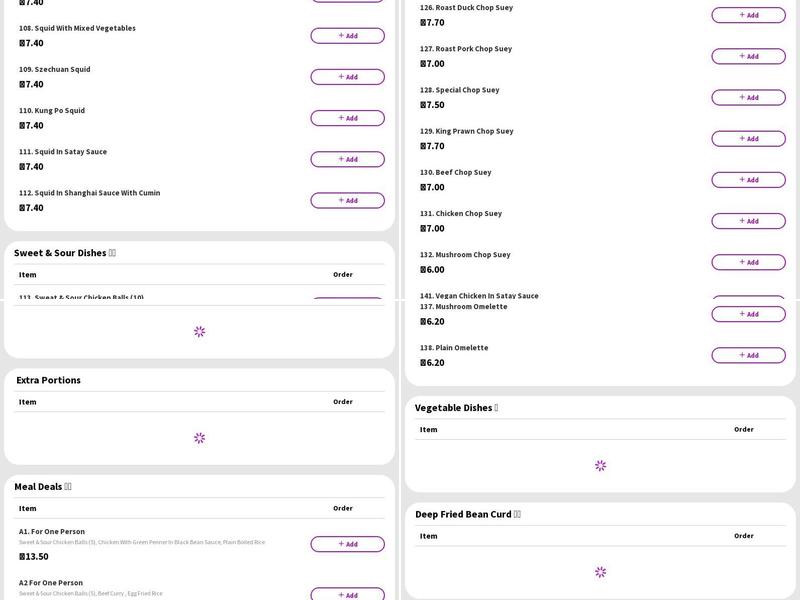
Task: Add Roast Duck Chop Suey to order
Action: pos(748,15)
